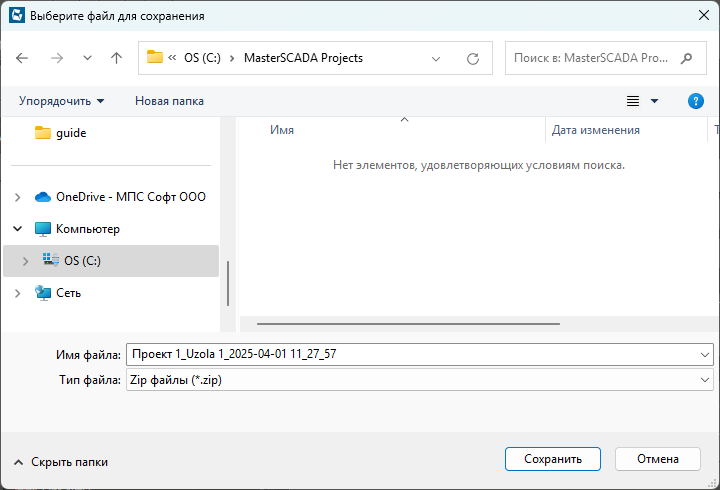This screenshot has width=720, height=490.
Task: Refresh the MasterSCADA Projects folder
Action: point(473,58)
